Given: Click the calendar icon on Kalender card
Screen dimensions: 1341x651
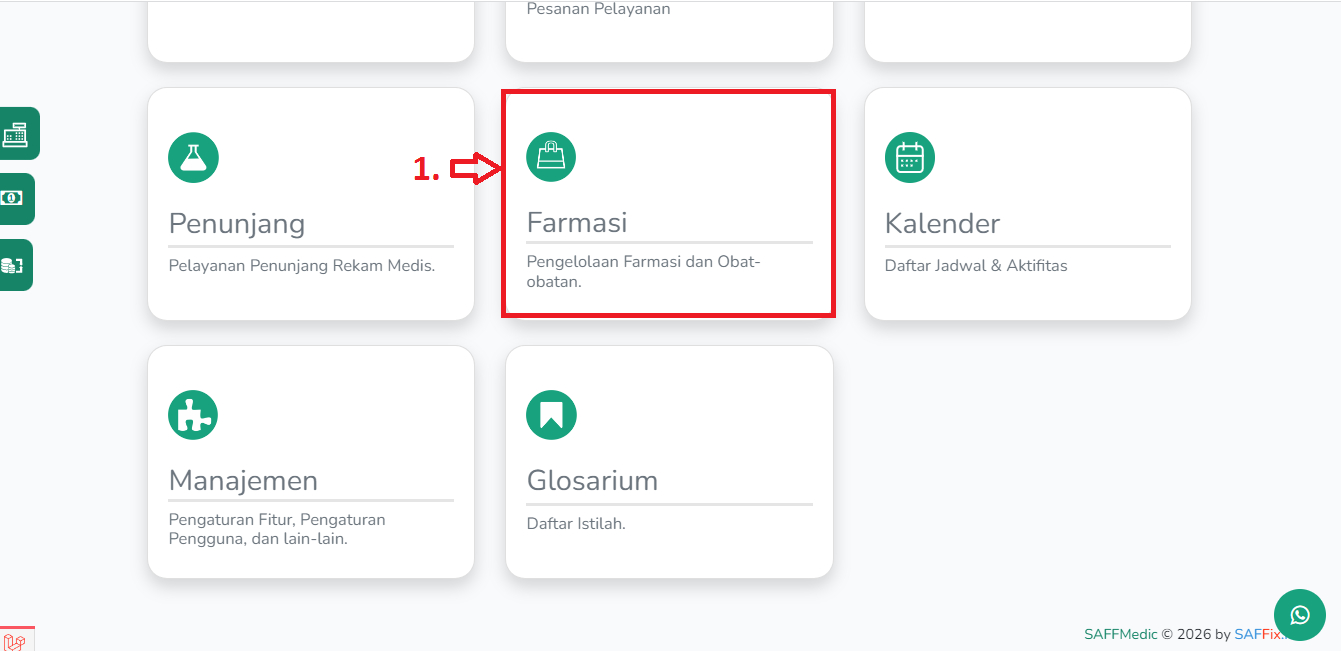Looking at the screenshot, I should coord(910,157).
